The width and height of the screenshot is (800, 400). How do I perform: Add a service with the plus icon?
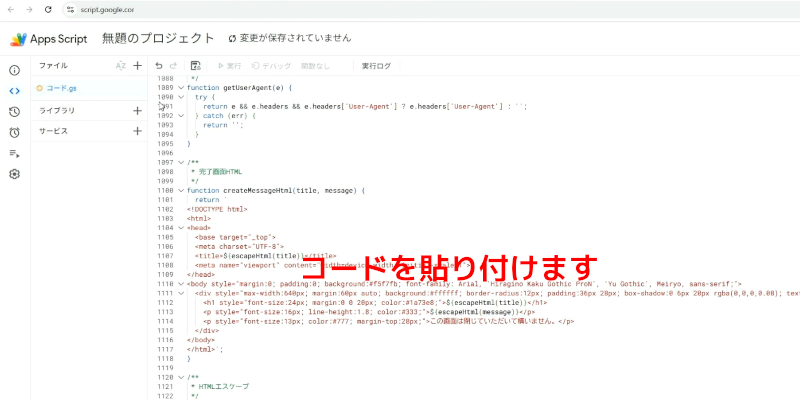click(x=137, y=131)
